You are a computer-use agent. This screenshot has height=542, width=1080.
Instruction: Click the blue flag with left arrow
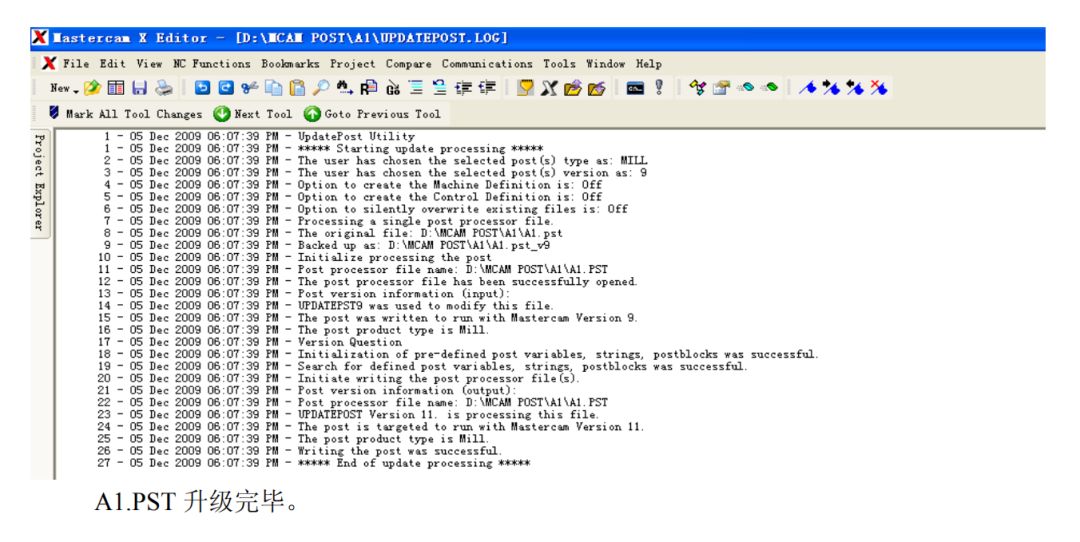pyautogui.click(x=855, y=88)
